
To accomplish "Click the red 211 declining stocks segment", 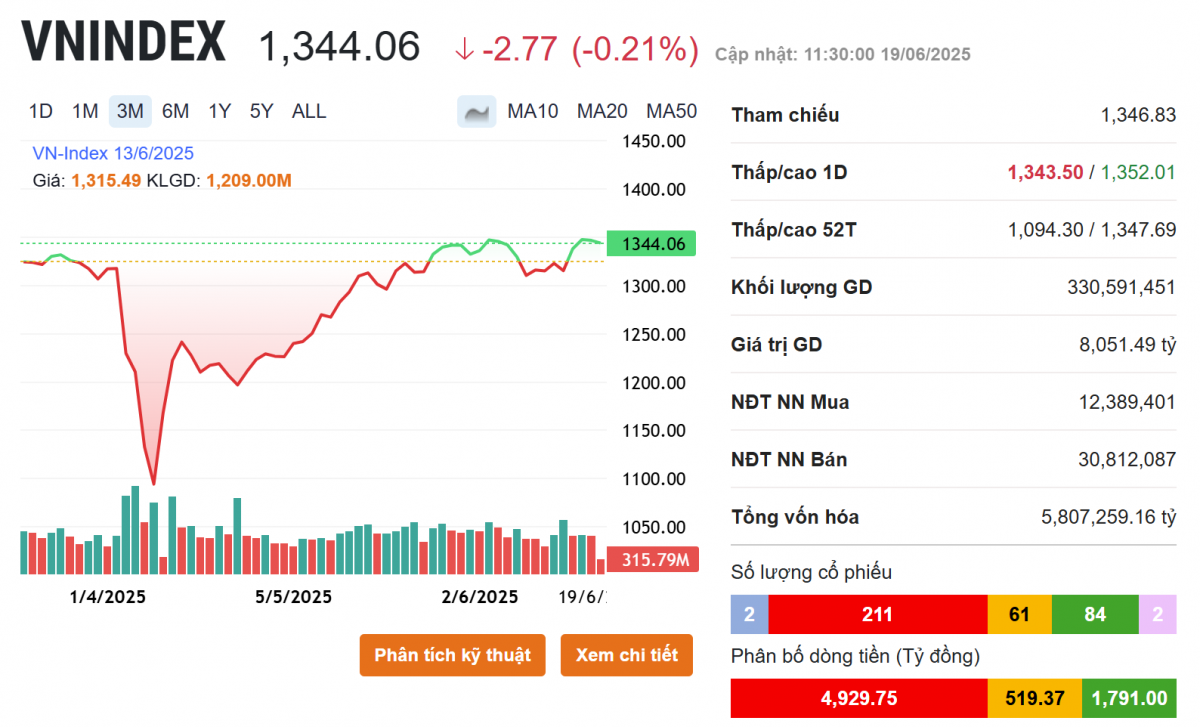I will tap(878, 615).
